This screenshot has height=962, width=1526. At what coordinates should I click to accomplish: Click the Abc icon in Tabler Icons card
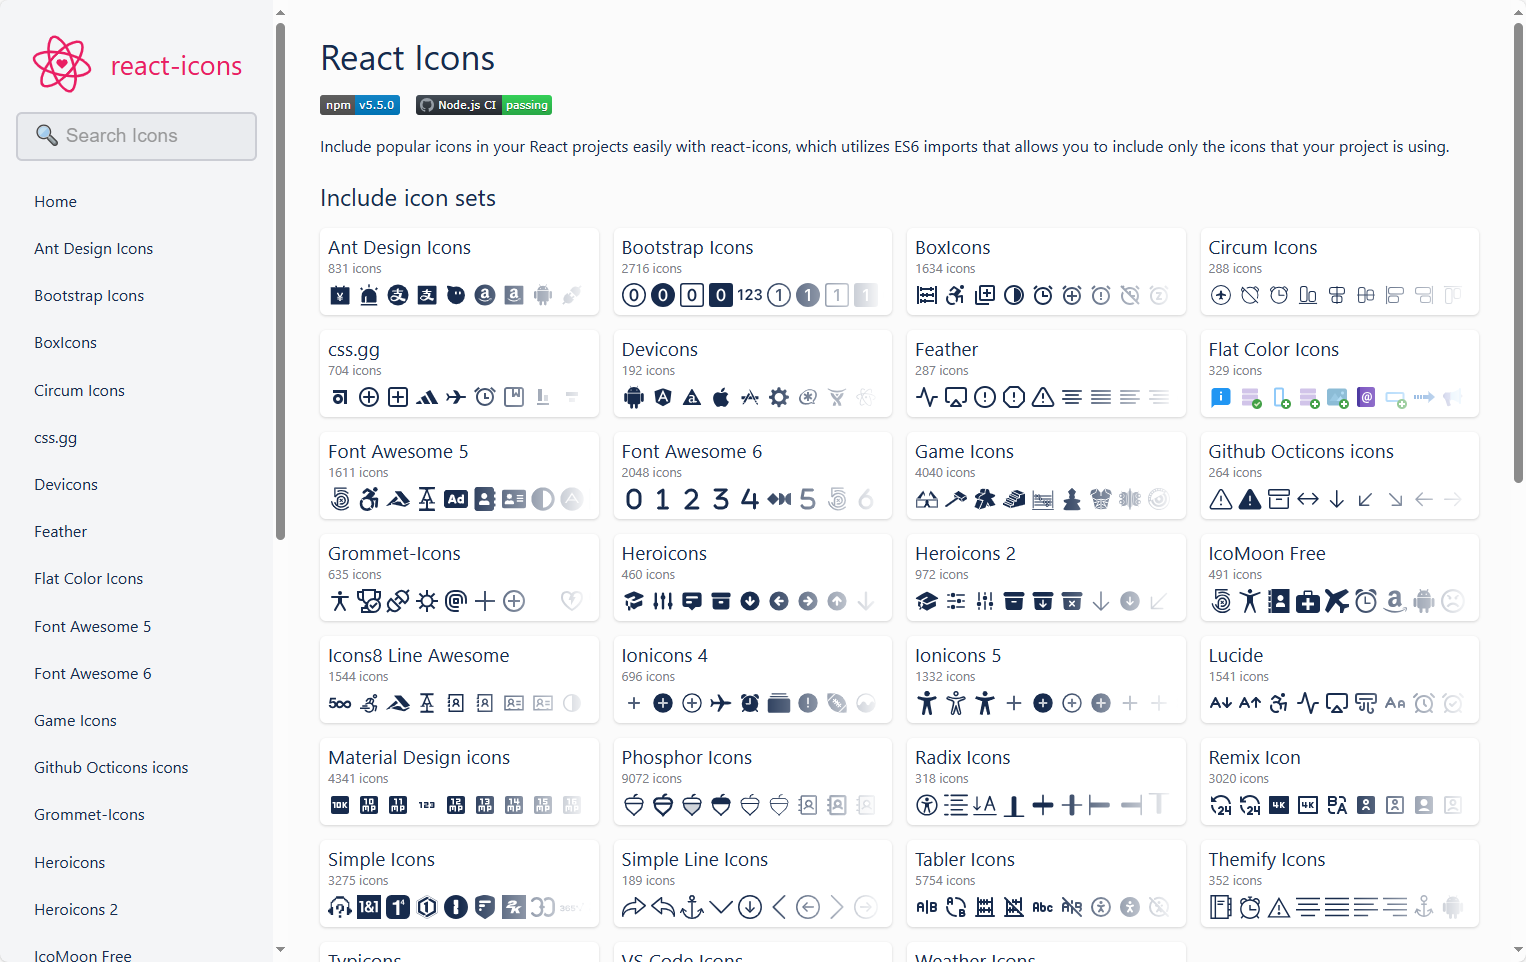point(1043,907)
